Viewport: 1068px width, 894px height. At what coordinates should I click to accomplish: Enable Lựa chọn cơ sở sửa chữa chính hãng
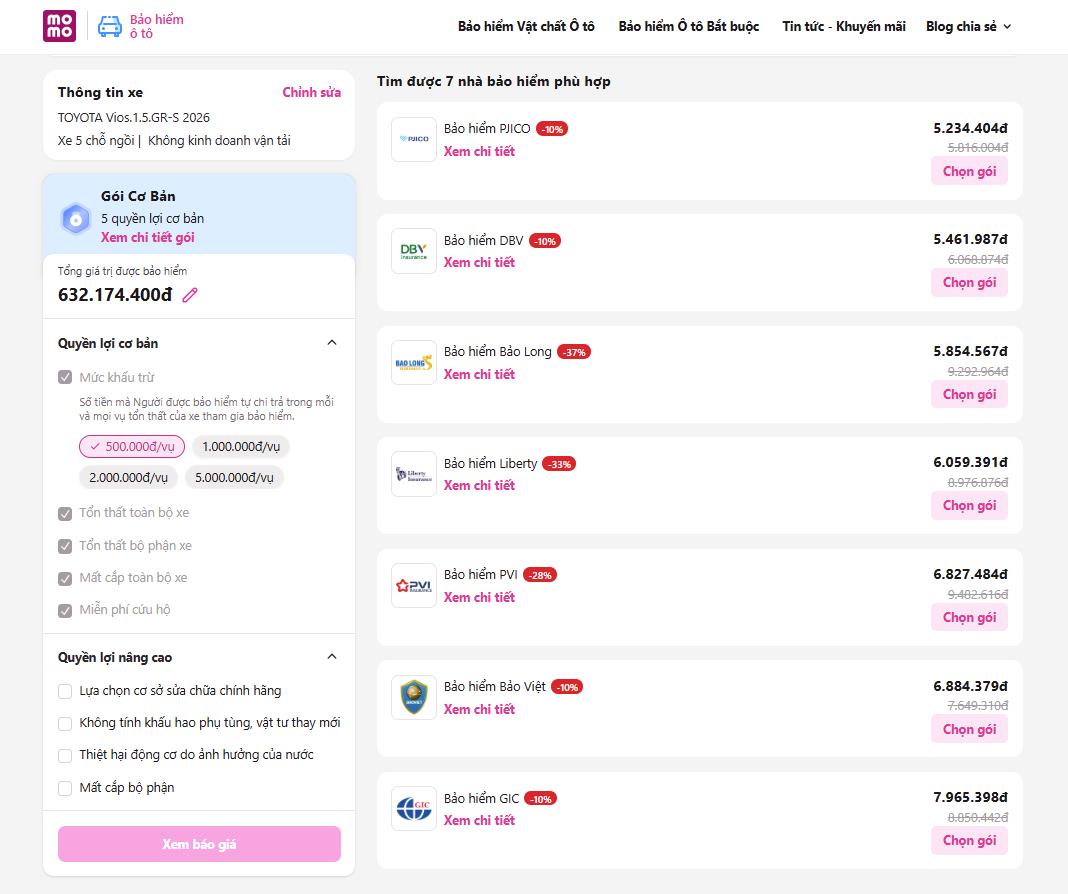(x=65, y=691)
